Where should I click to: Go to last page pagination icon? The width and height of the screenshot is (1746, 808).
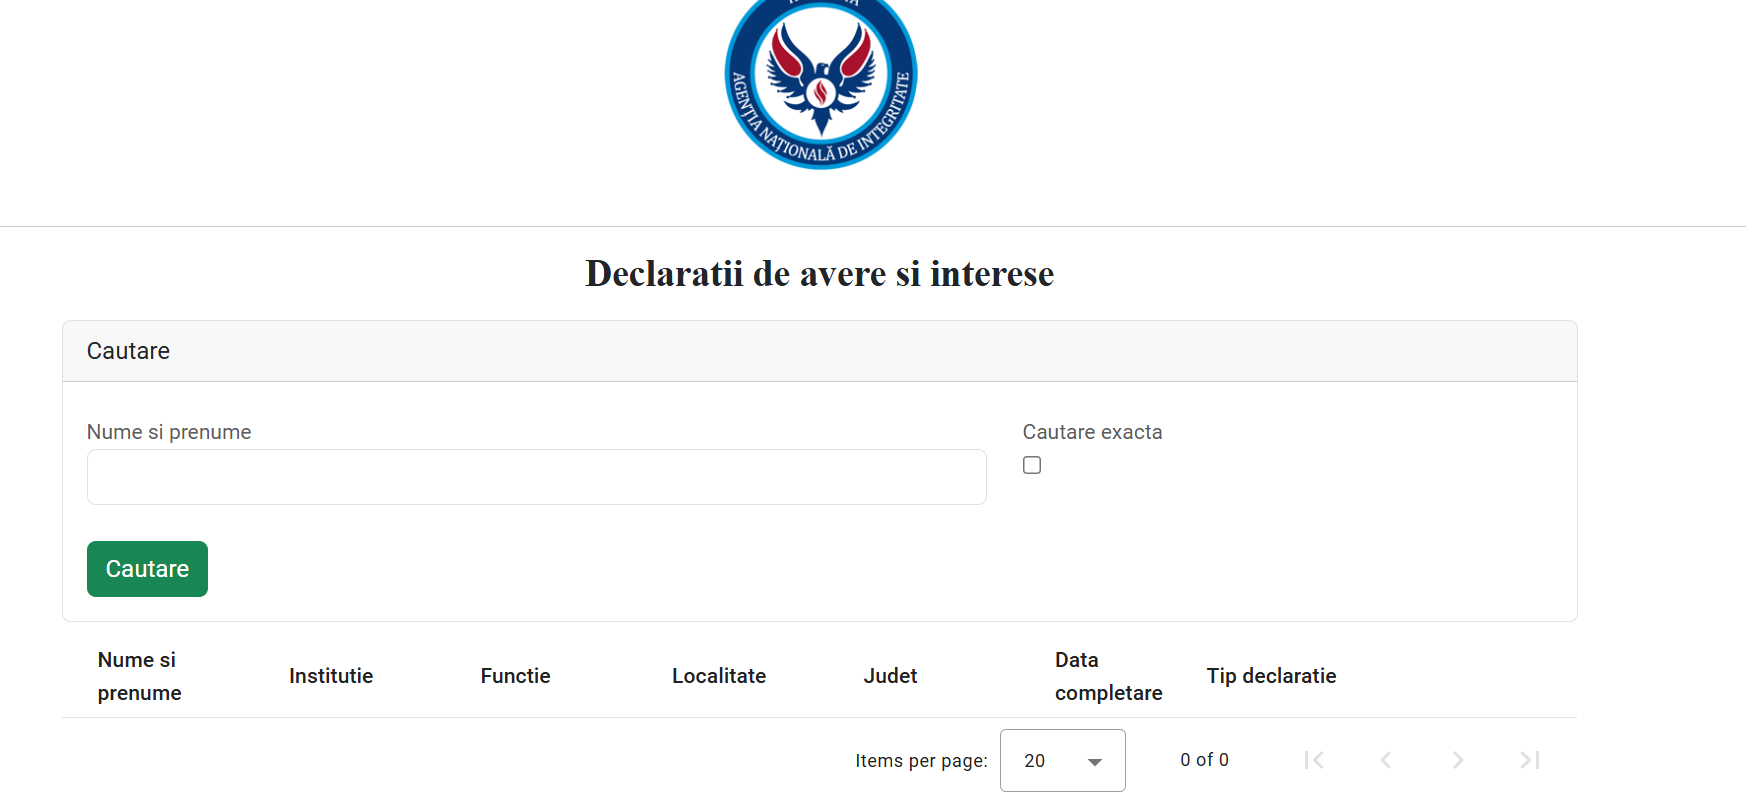[1530, 760]
